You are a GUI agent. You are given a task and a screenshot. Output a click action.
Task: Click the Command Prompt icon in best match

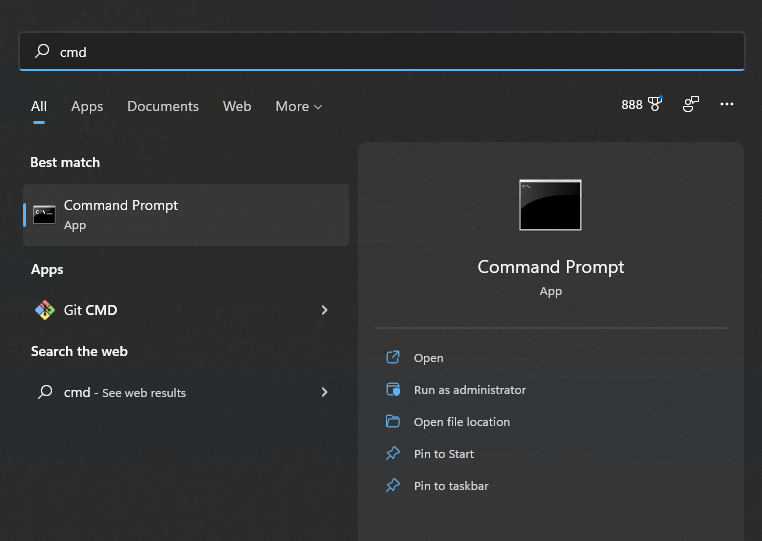click(44, 215)
